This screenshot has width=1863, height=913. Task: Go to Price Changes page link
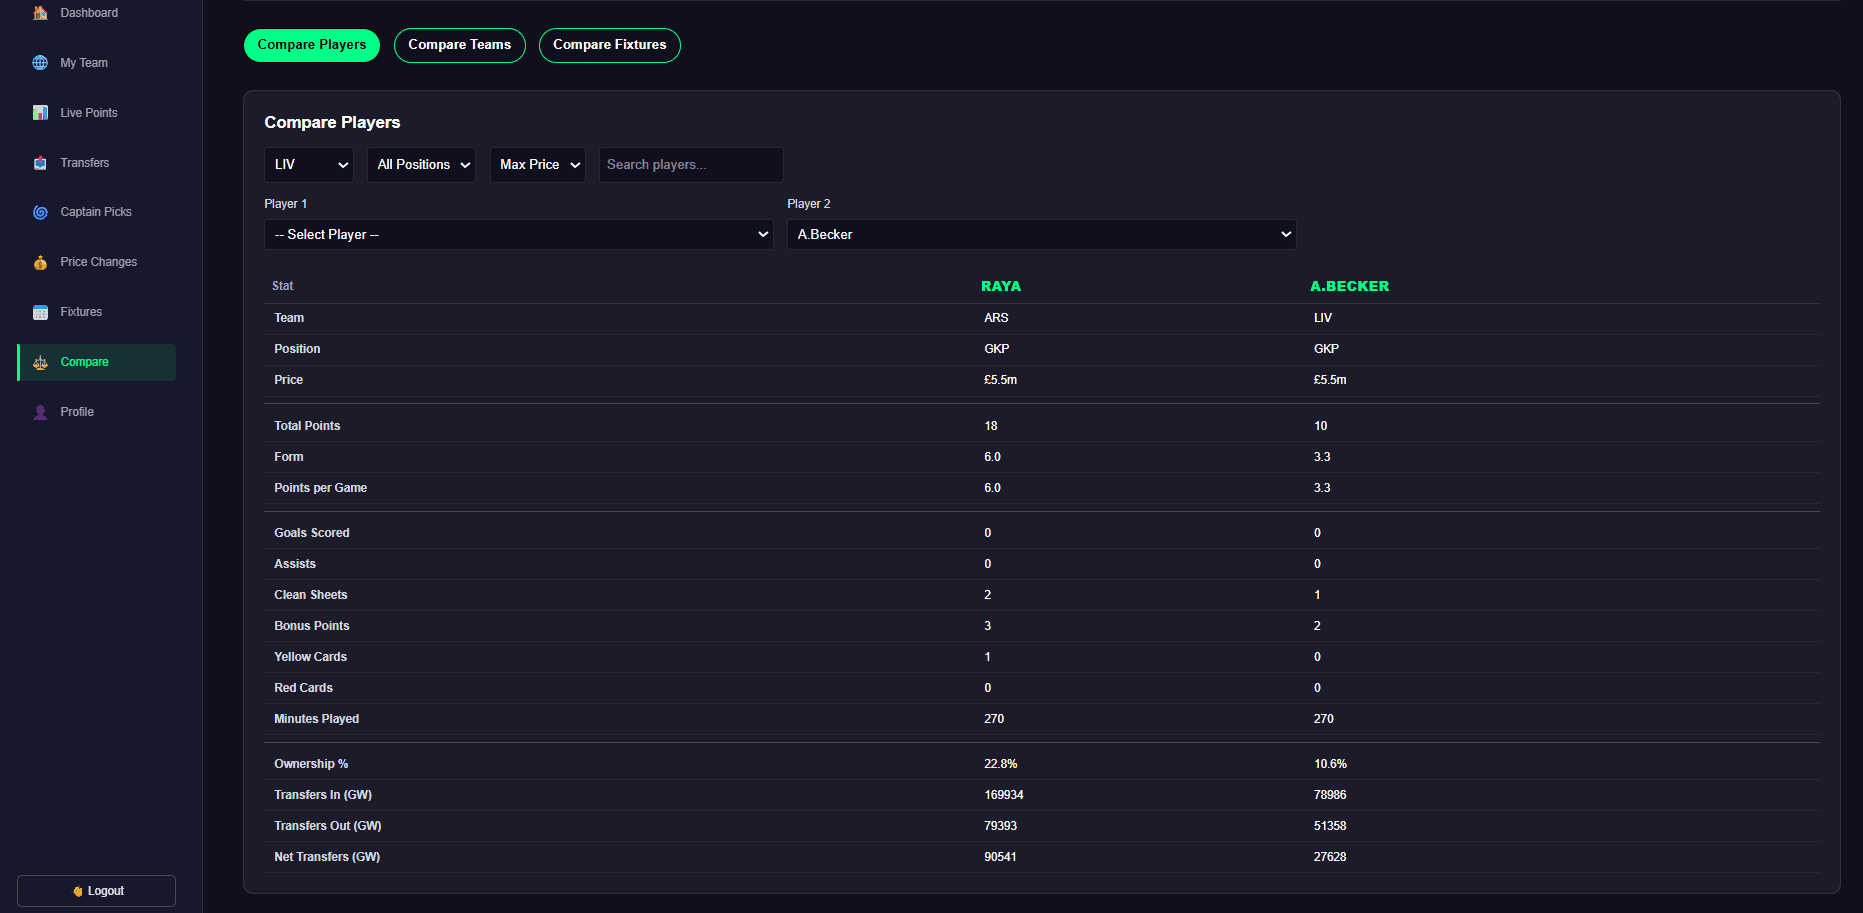[x=98, y=262]
